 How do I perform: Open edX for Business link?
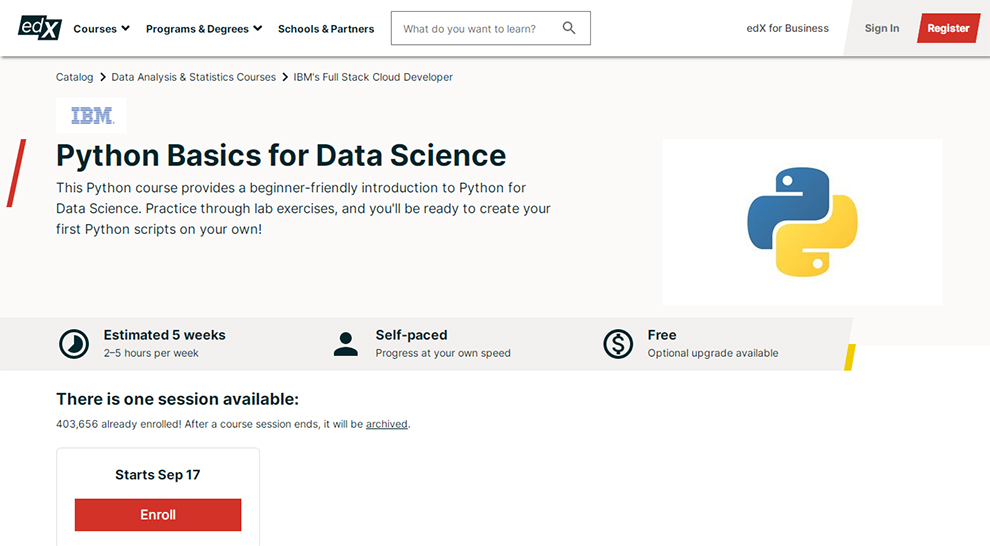point(787,28)
